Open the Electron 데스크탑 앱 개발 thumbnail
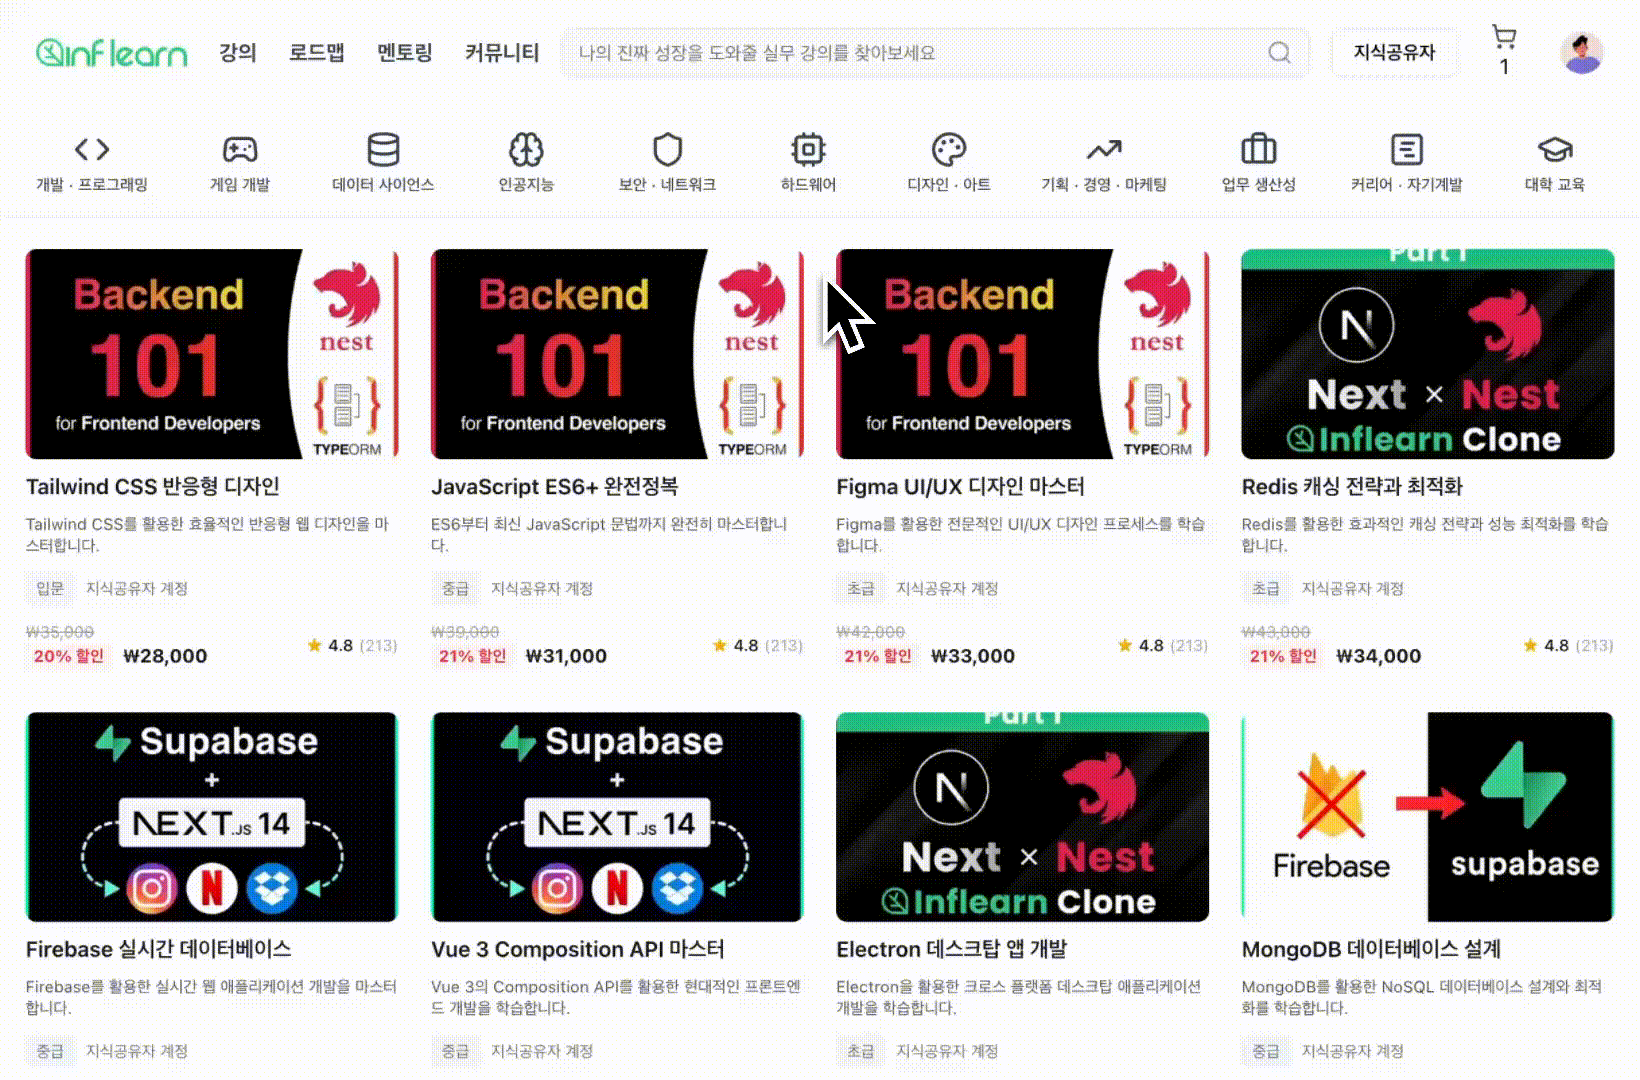This screenshot has width=1640, height=1080. [1022, 817]
